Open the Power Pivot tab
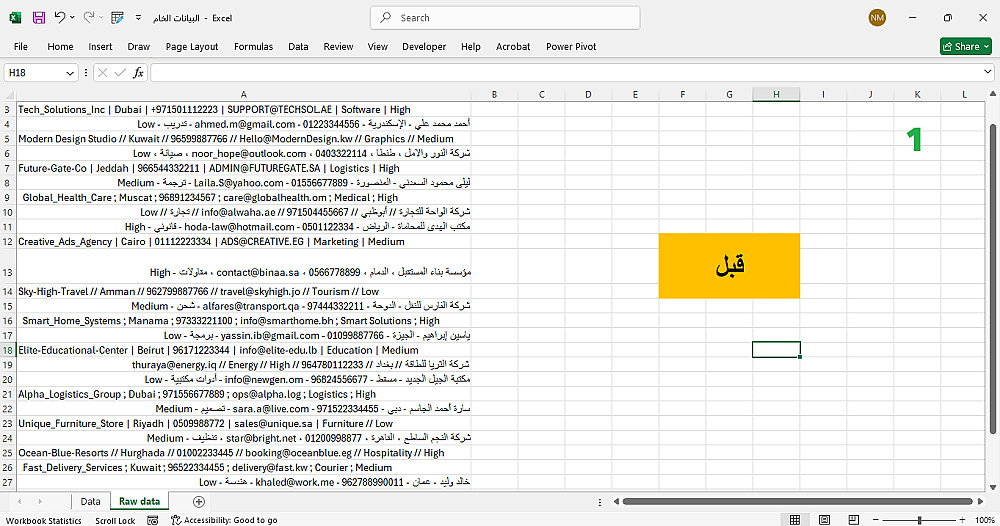Image resolution: width=1000 pixels, height=526 pixels. 571,47
